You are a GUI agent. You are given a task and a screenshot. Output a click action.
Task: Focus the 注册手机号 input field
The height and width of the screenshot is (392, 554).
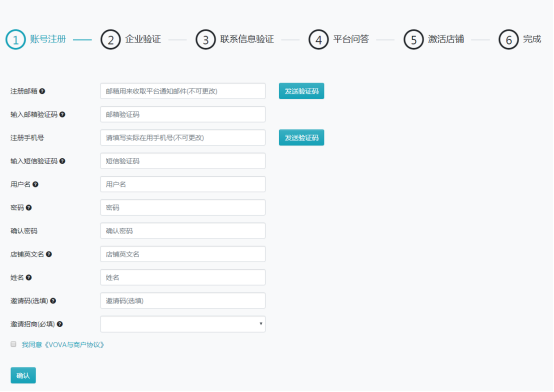tap(183, 138)
